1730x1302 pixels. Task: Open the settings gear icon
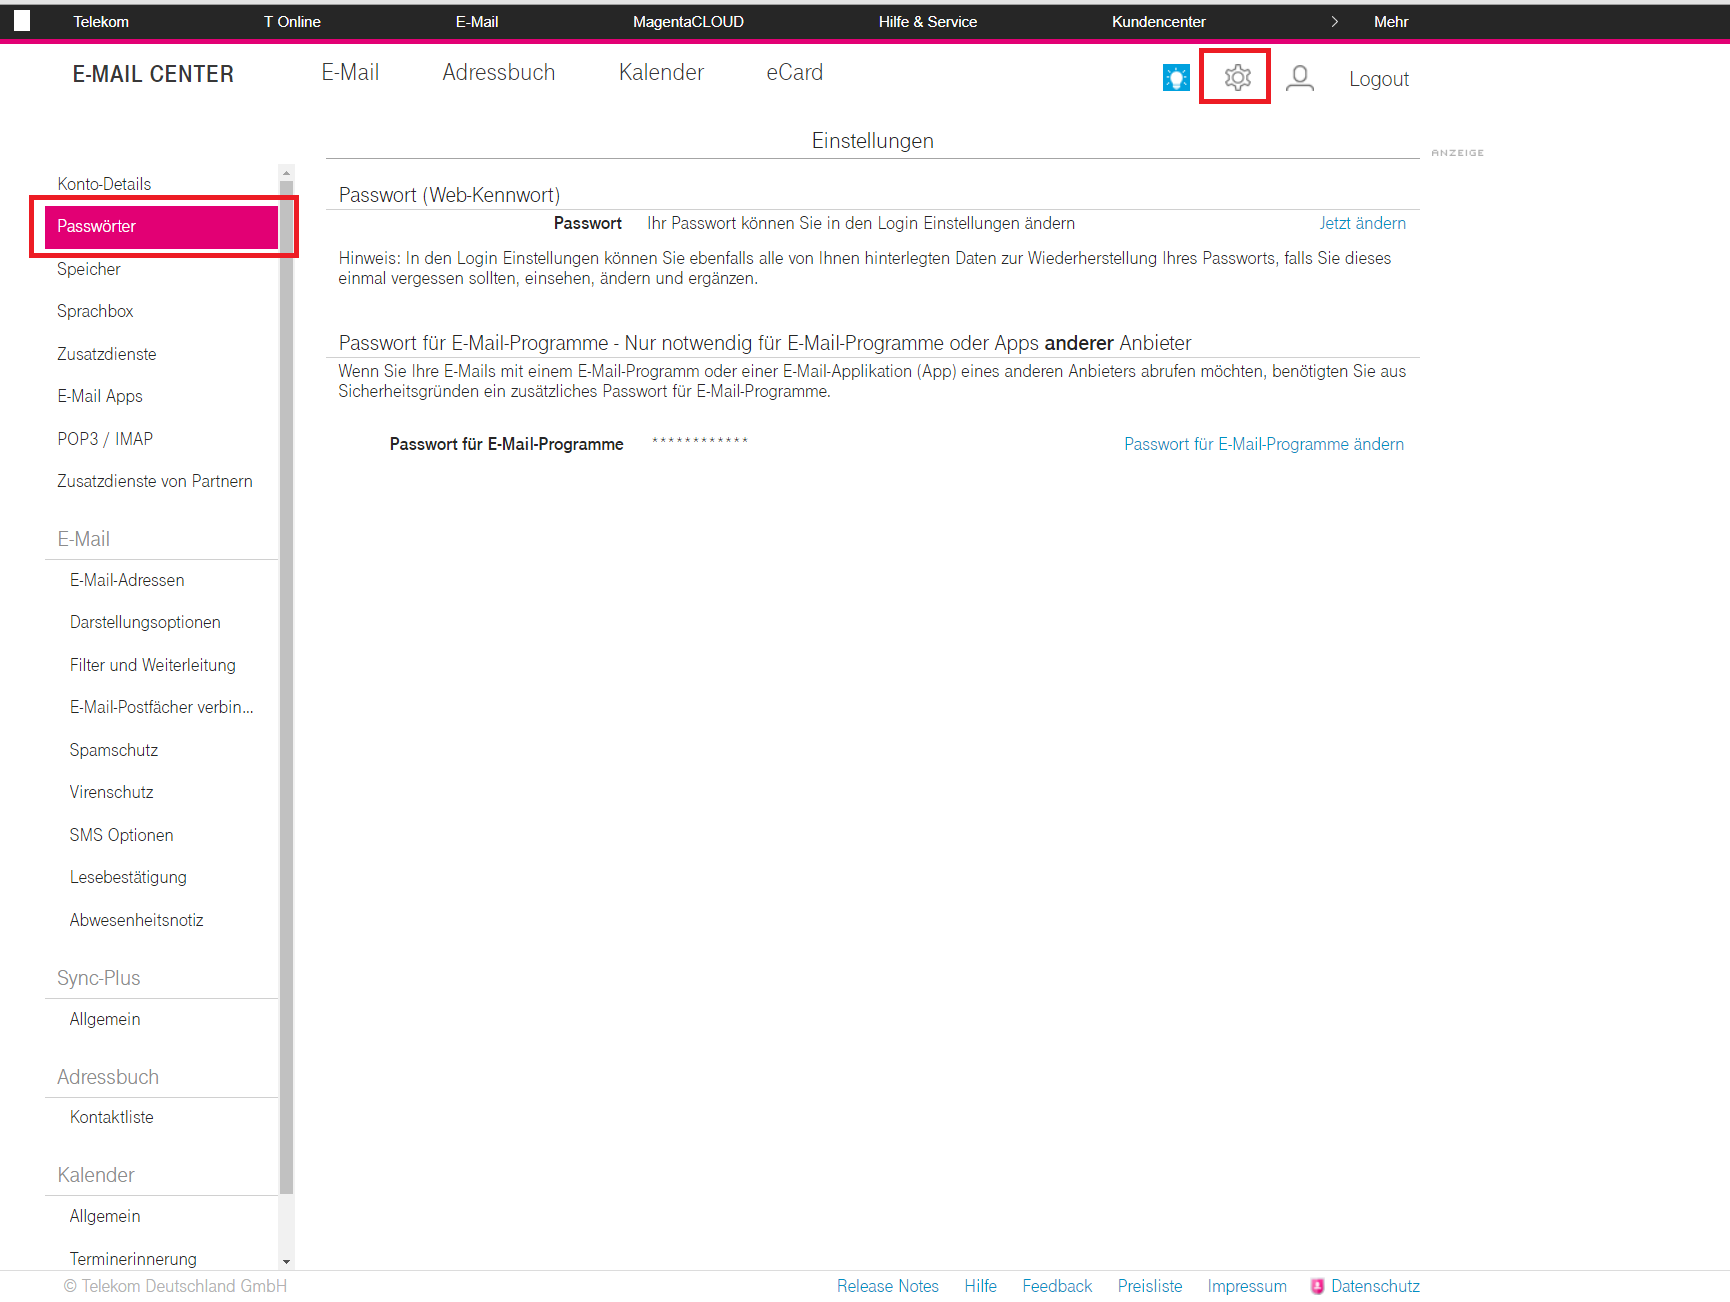[x=1237, y=77]
